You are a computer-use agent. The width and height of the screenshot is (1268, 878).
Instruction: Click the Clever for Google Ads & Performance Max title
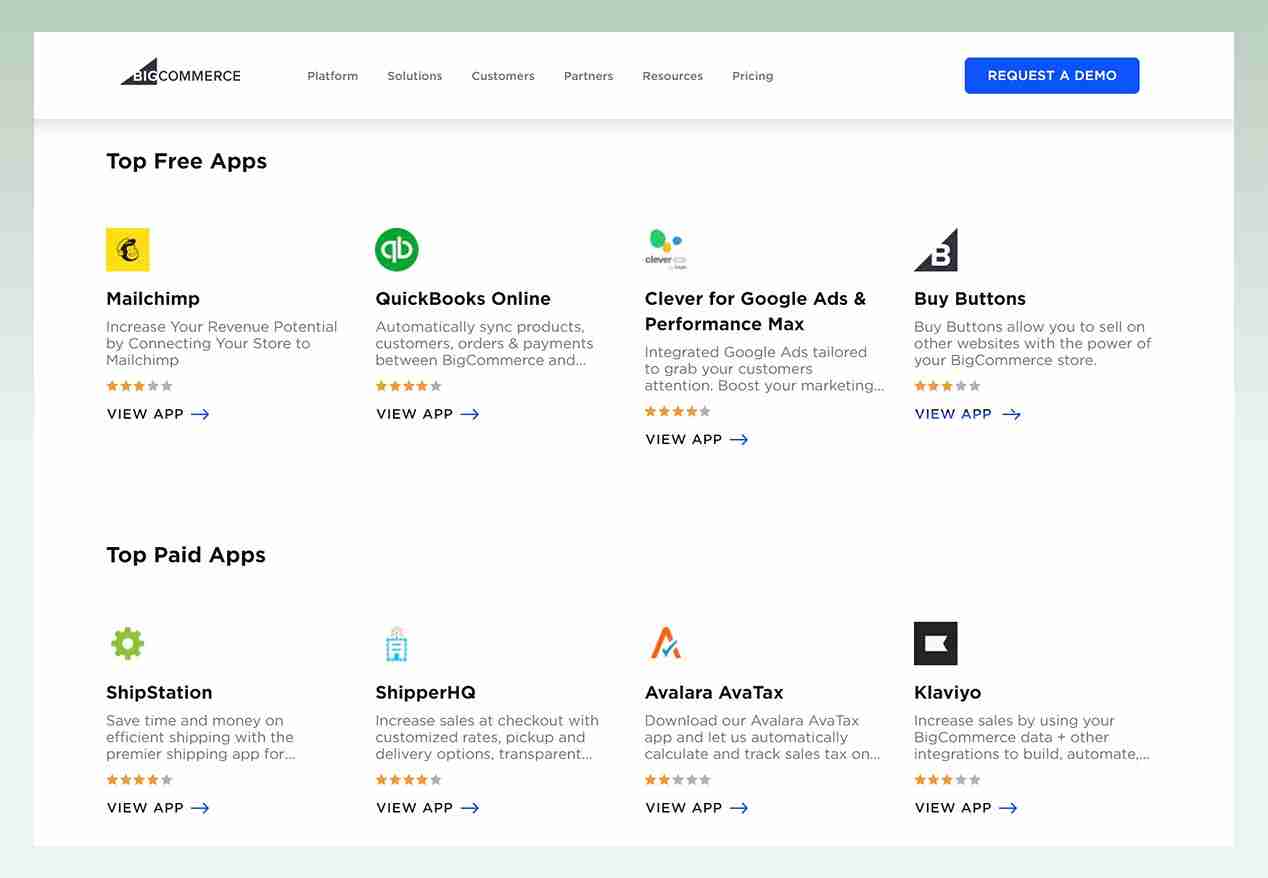(x=756, y=311)
